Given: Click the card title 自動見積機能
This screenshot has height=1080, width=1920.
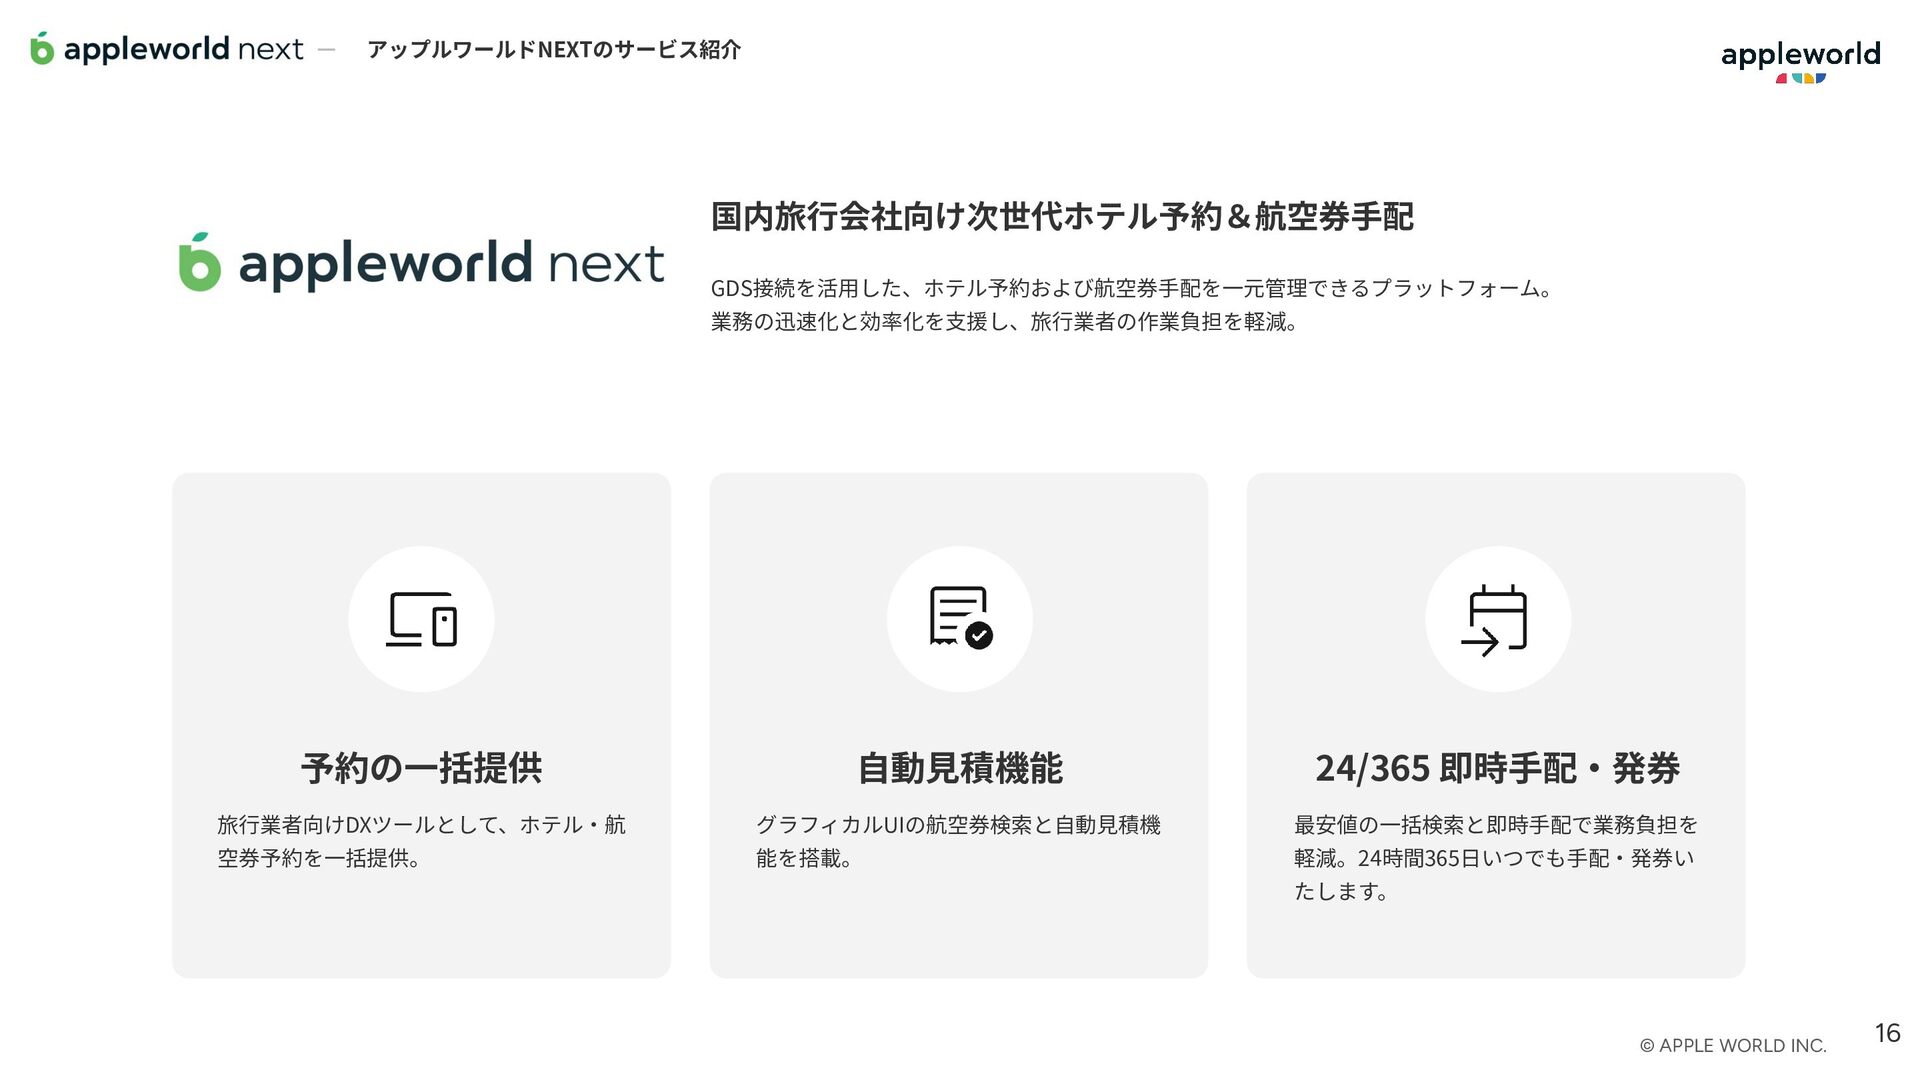Looking at the screenshot, I should tap(960, 768).
